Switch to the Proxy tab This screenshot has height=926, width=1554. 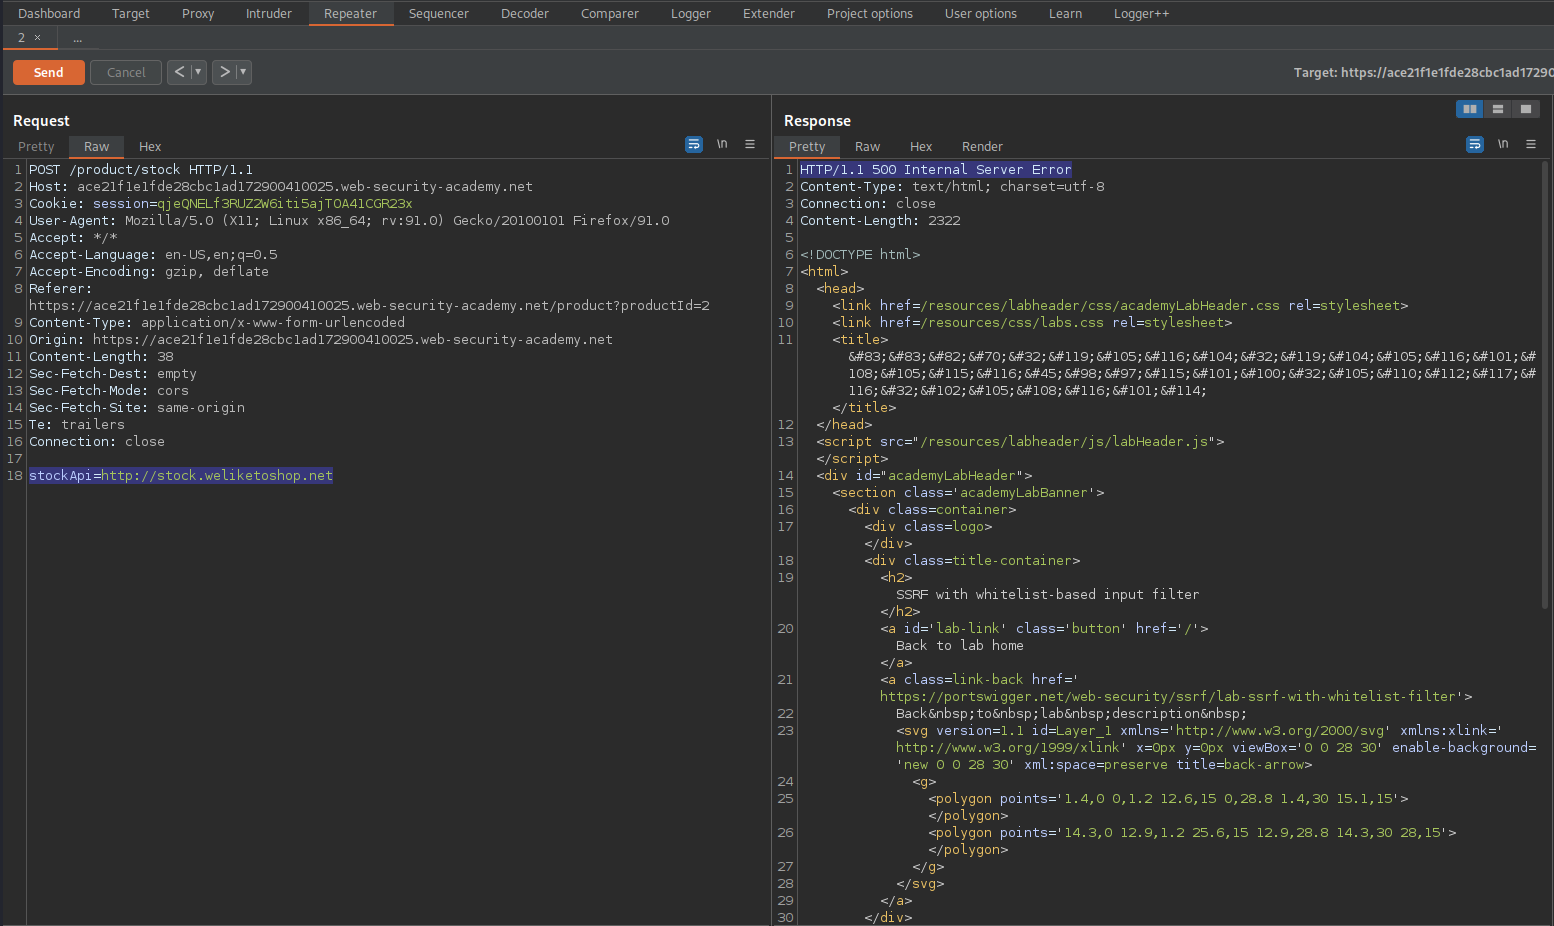tap(198, 13)
